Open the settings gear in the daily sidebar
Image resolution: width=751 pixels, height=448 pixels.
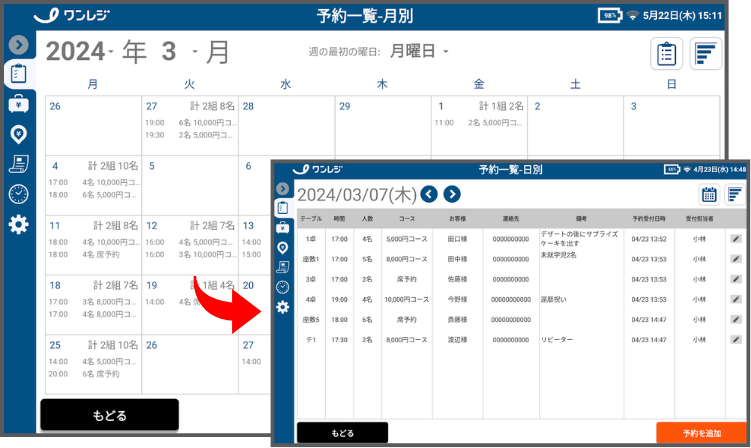tap(283, 307)
